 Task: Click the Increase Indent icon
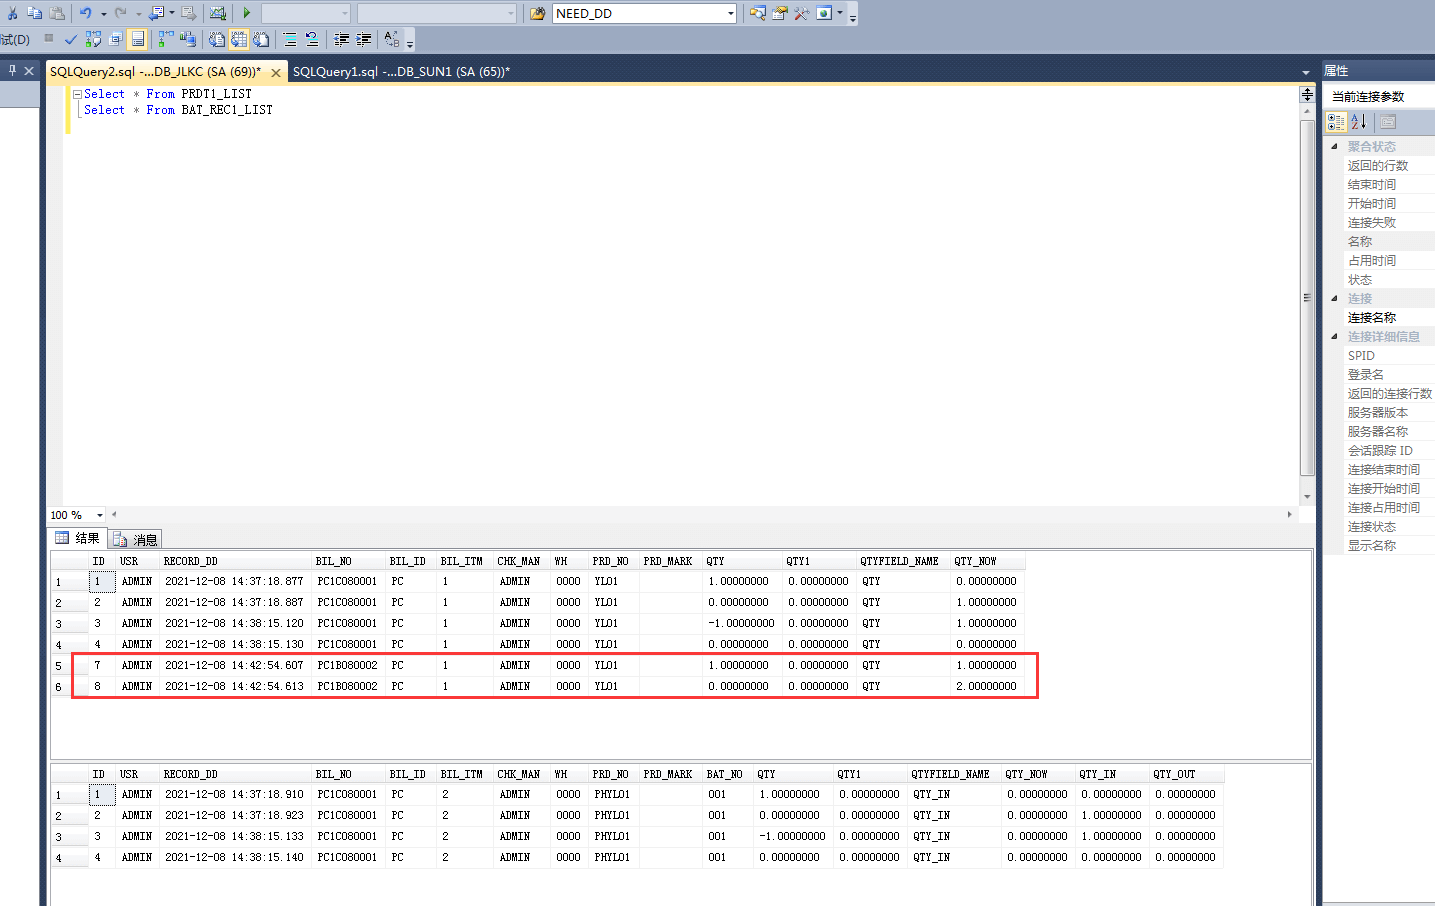pos(364,39)
